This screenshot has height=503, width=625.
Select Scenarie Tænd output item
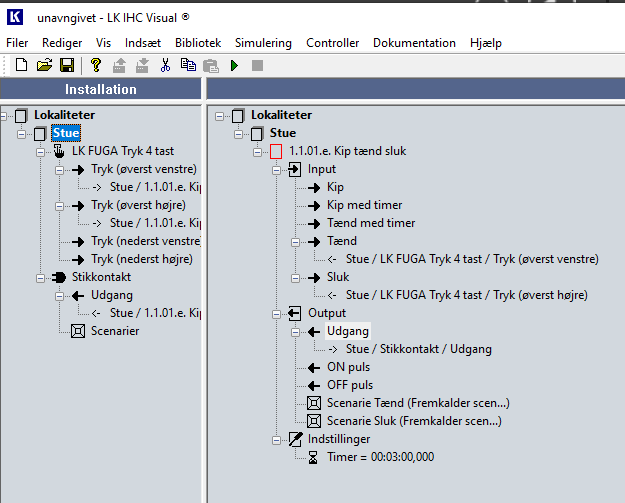pyautogui.click(x=418, y=403)
